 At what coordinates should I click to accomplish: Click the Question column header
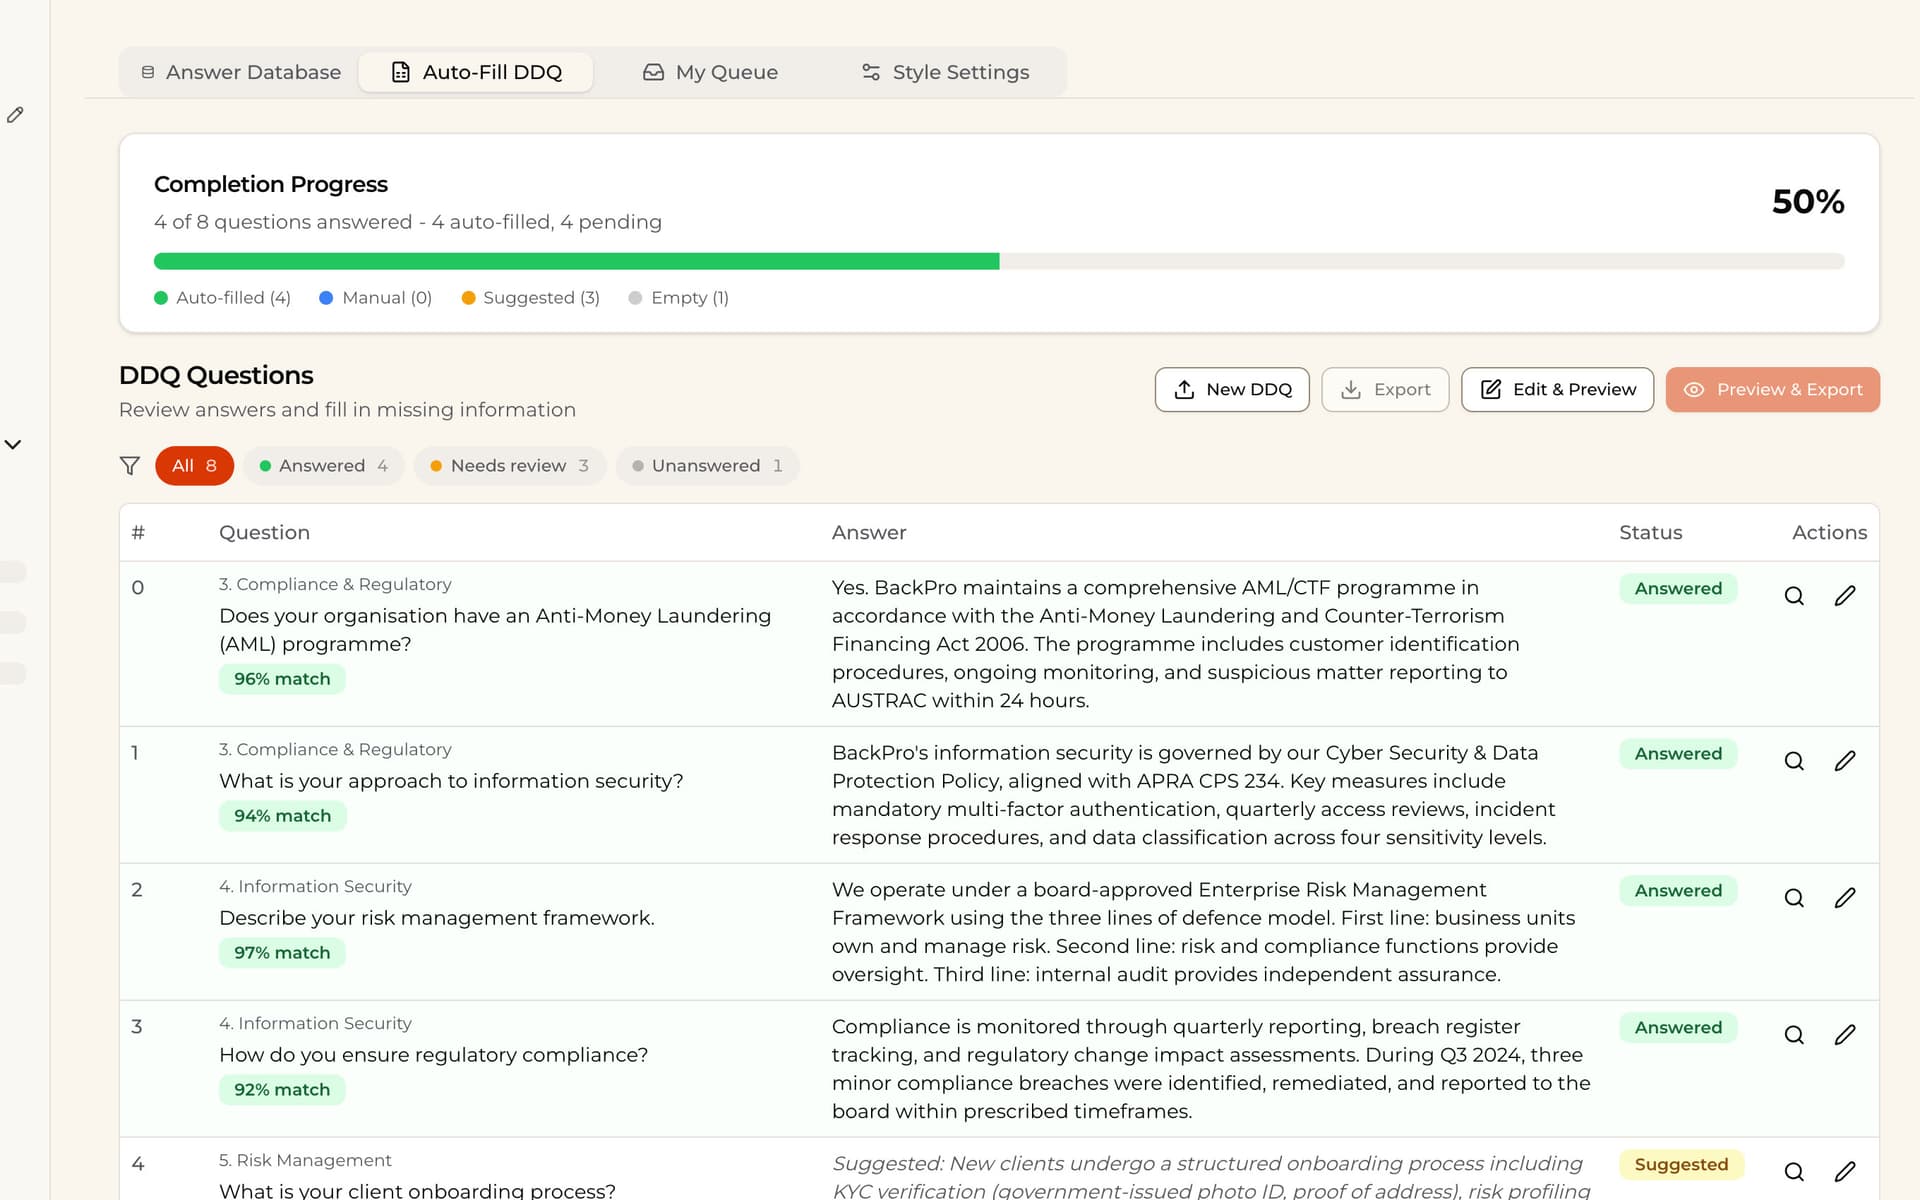tap(264, 533)
